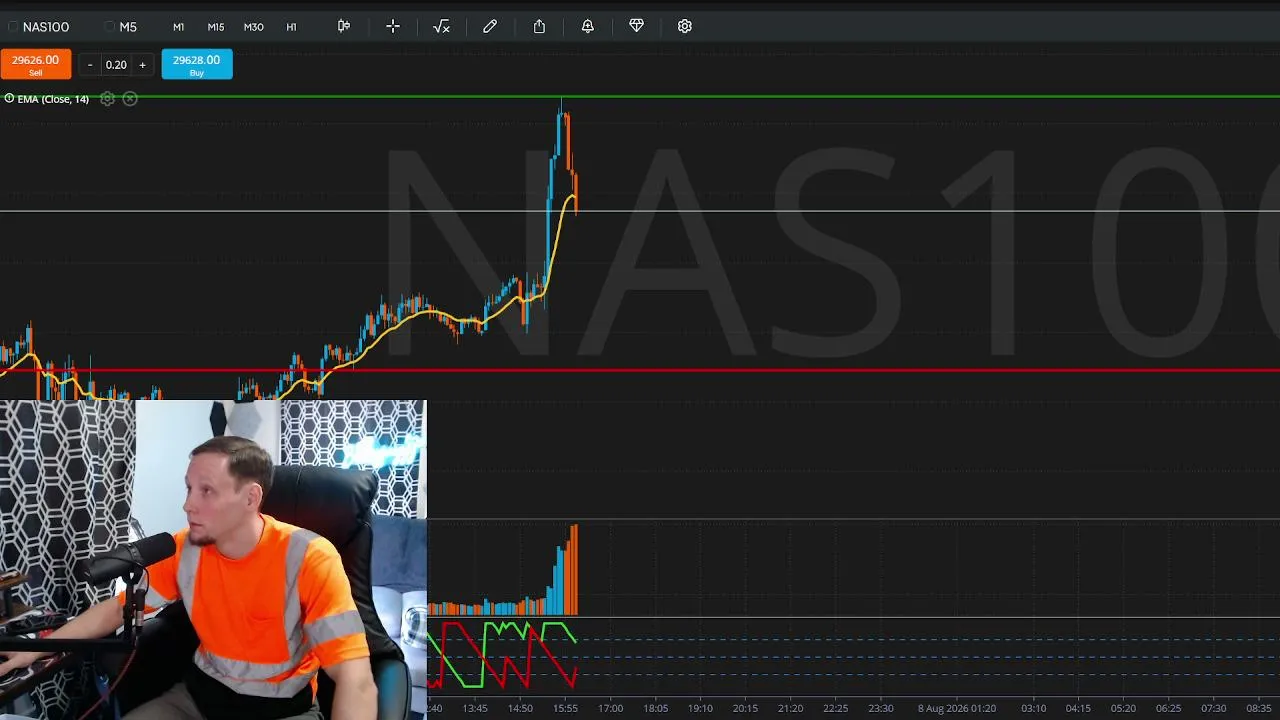The height and width of the screenshot is (720, 1280).
Task: Click the blue Buy 29628.00 button
Action: 197,64
